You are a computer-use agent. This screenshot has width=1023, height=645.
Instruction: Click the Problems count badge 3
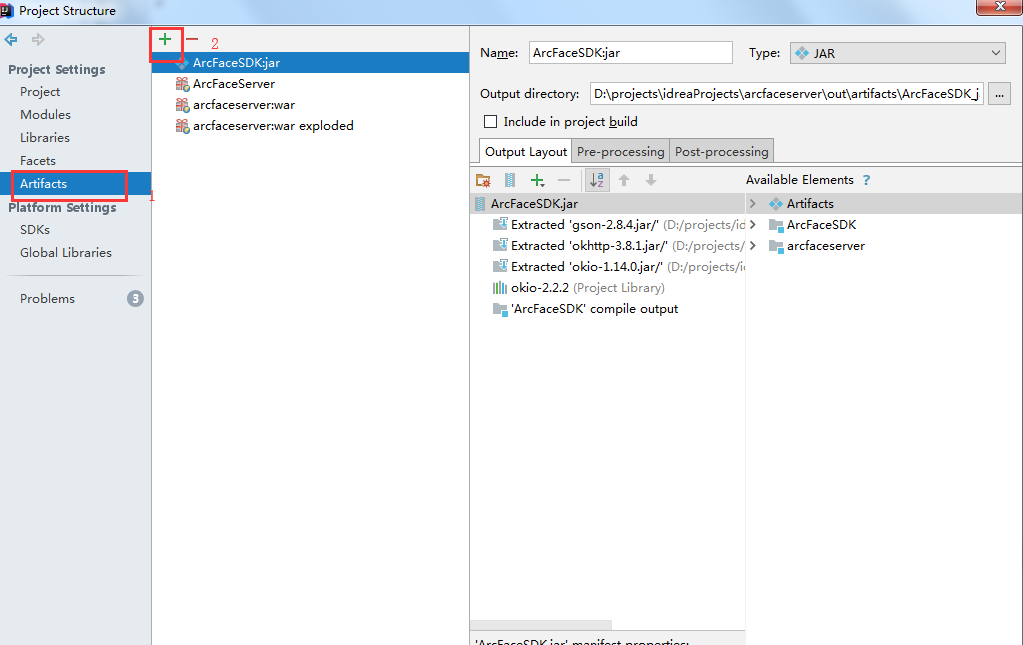pyautogui.click(x=135, y=299)
